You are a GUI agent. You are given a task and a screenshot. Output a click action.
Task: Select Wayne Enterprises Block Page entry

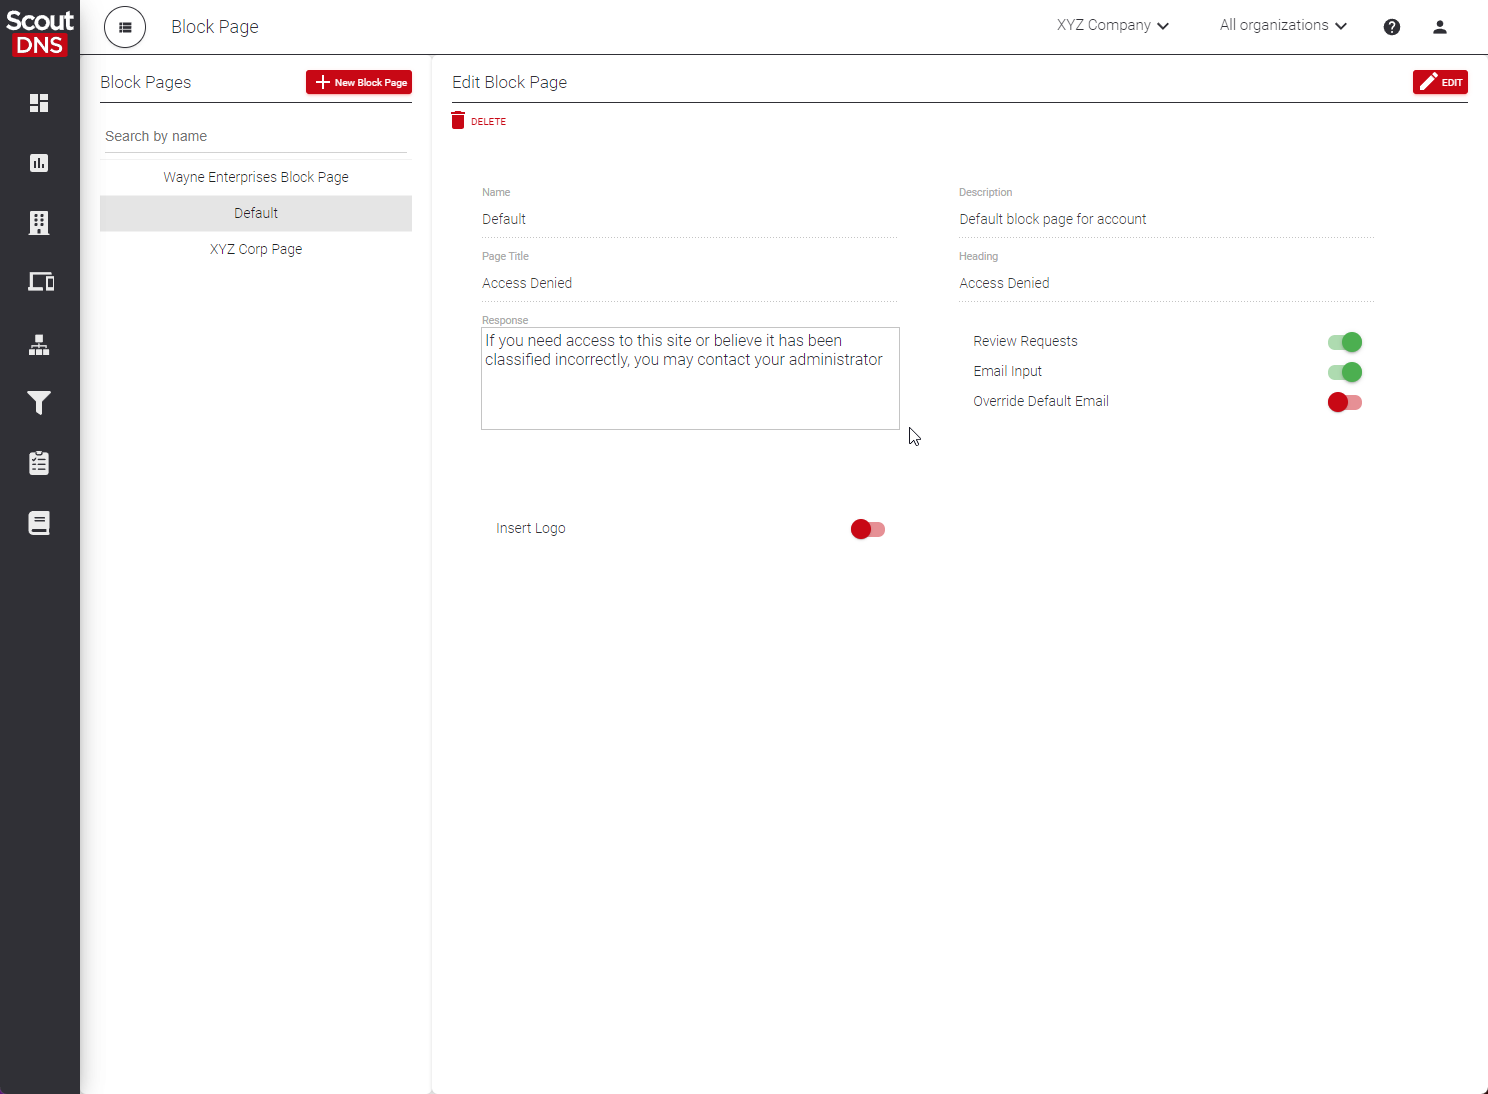tap(256, 177)
